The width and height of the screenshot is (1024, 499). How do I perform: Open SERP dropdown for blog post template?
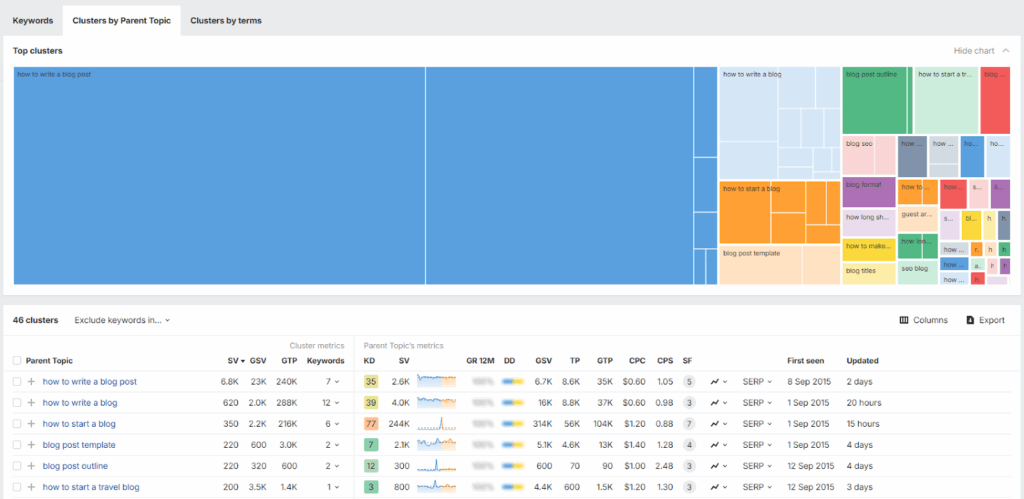pyautogui.click(x=757, y=445)
